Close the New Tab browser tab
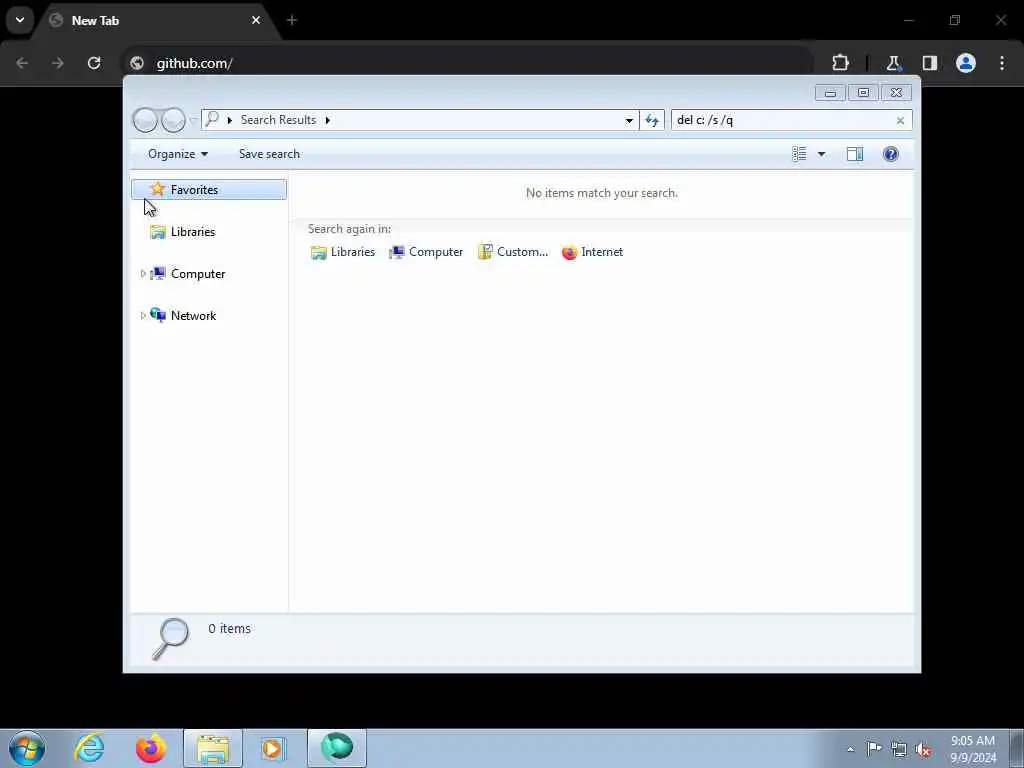The height and width of the screenshot is (768, 1024). click(256, 20)
